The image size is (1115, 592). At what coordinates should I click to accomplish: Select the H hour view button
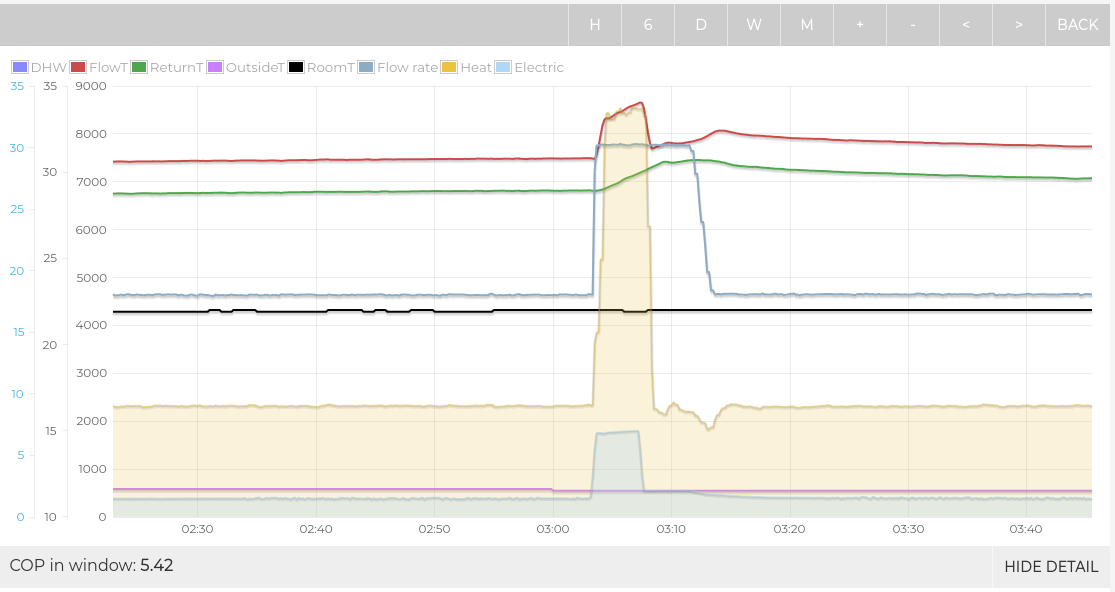tap(595, 25)
